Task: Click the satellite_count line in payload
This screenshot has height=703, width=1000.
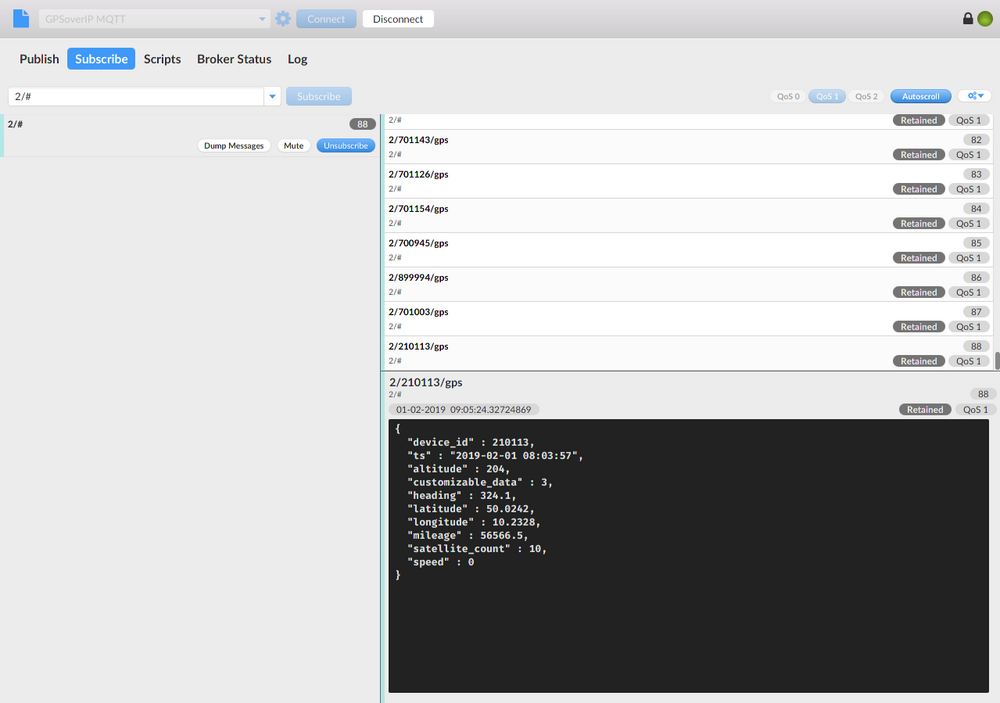Action: pos(476,549)
